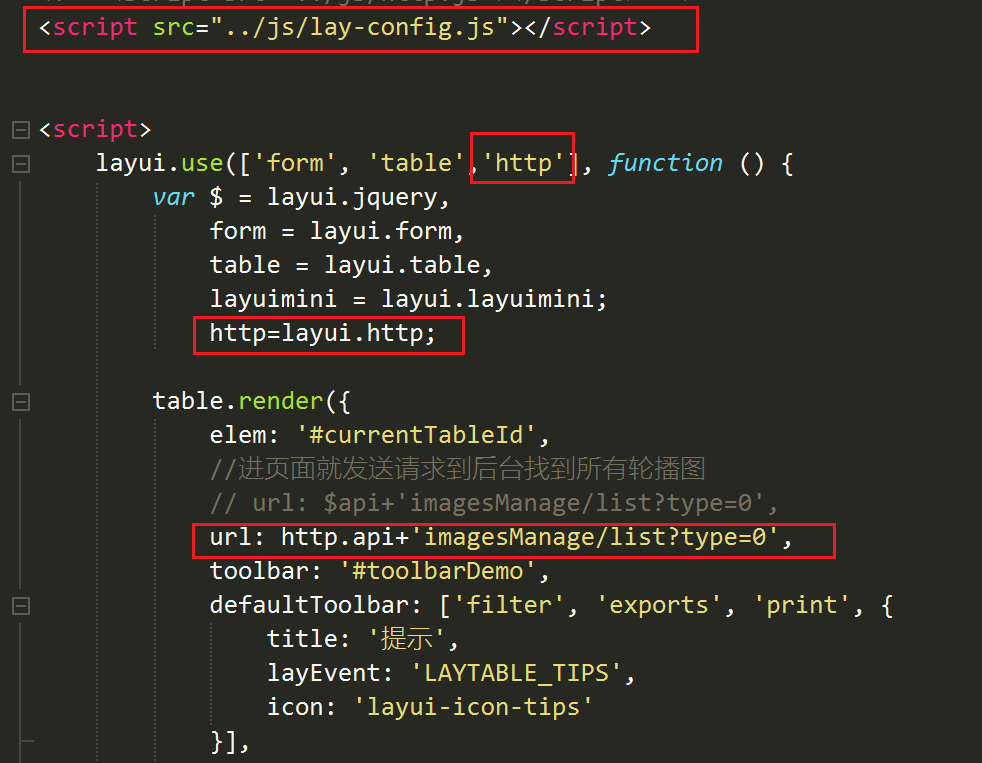Select the http=layui.http assignment line
Viewport: 982px width, 763px height.
pyautogui.click(x=320, y=332)
